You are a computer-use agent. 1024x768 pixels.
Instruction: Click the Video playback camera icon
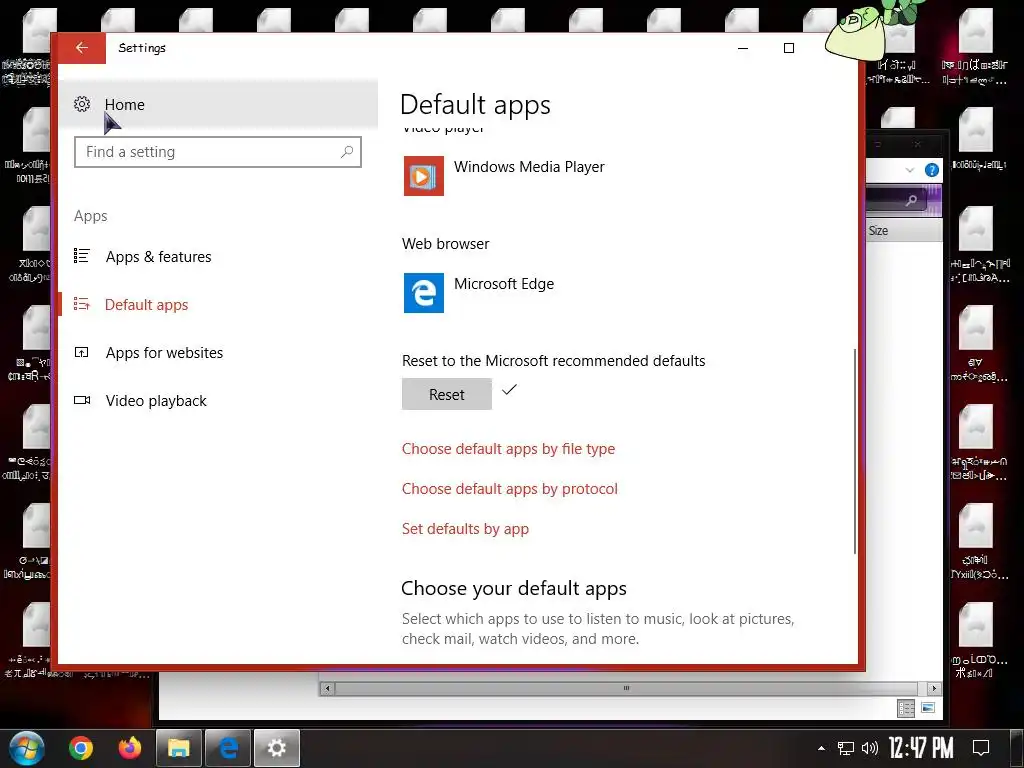tap(82, 400)
